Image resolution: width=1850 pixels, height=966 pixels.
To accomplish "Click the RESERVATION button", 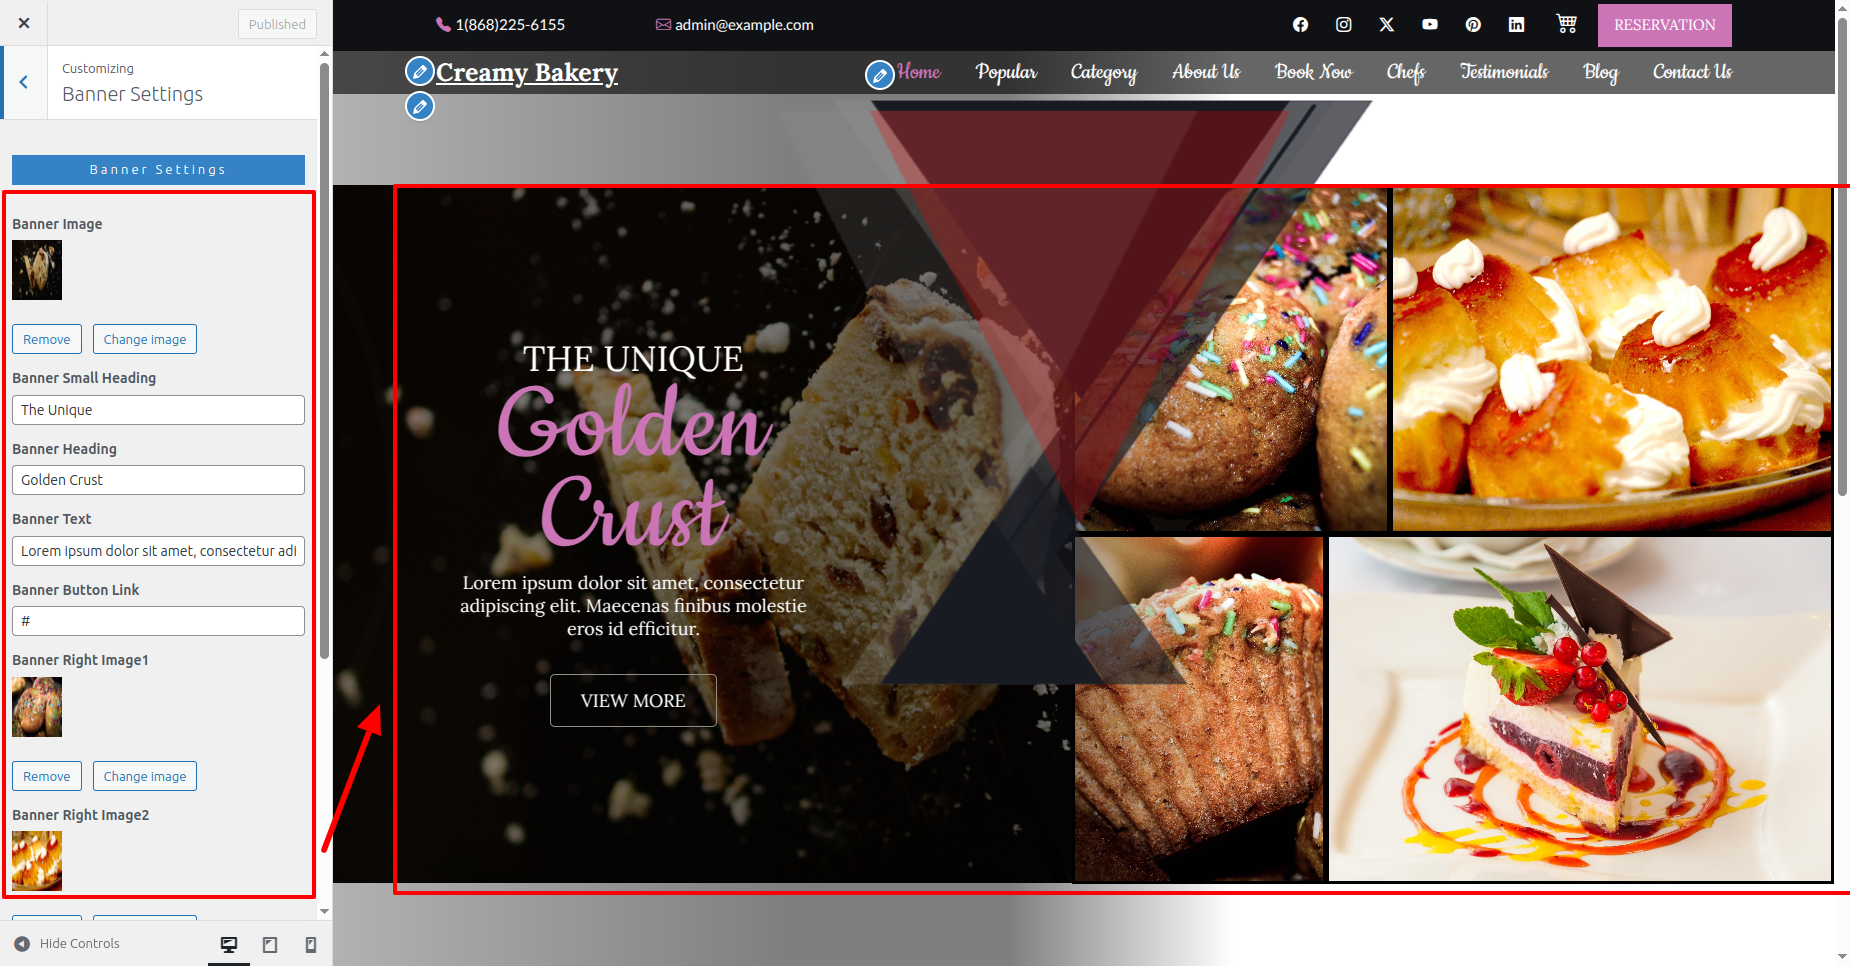I will 1664,25.
